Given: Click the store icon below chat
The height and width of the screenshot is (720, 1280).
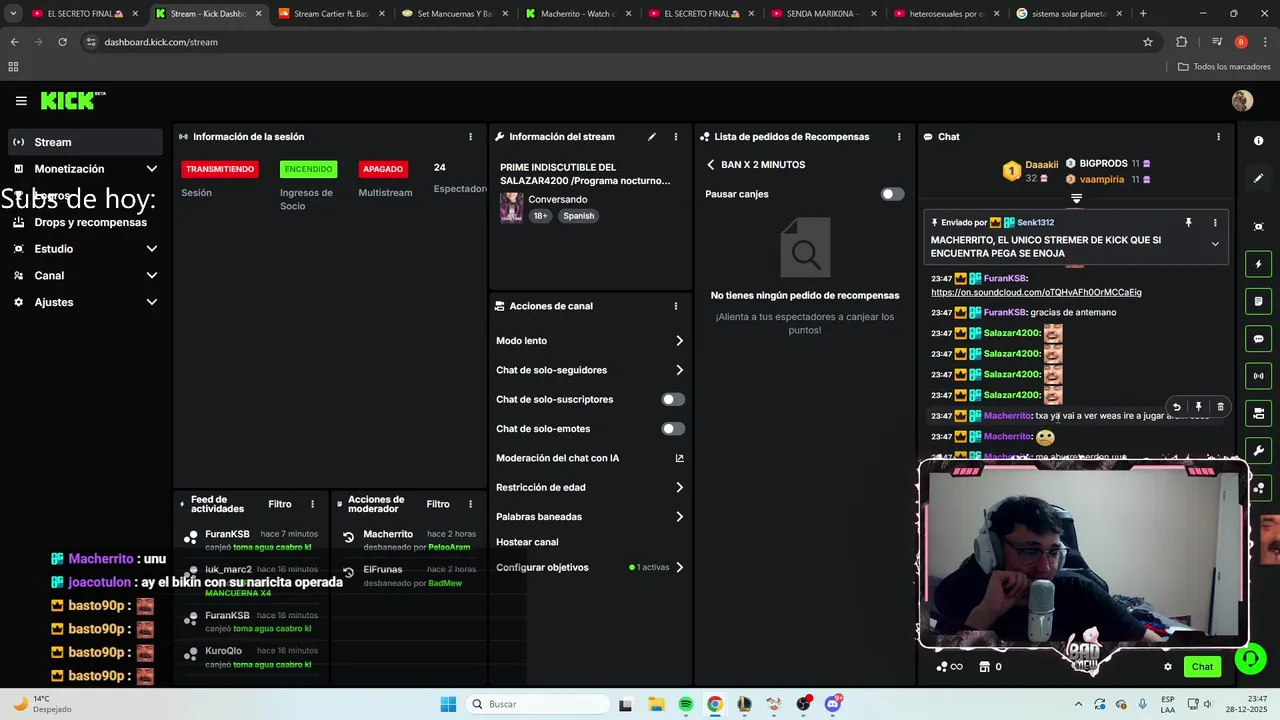Looking at the screenshot, I should [984, 667].
